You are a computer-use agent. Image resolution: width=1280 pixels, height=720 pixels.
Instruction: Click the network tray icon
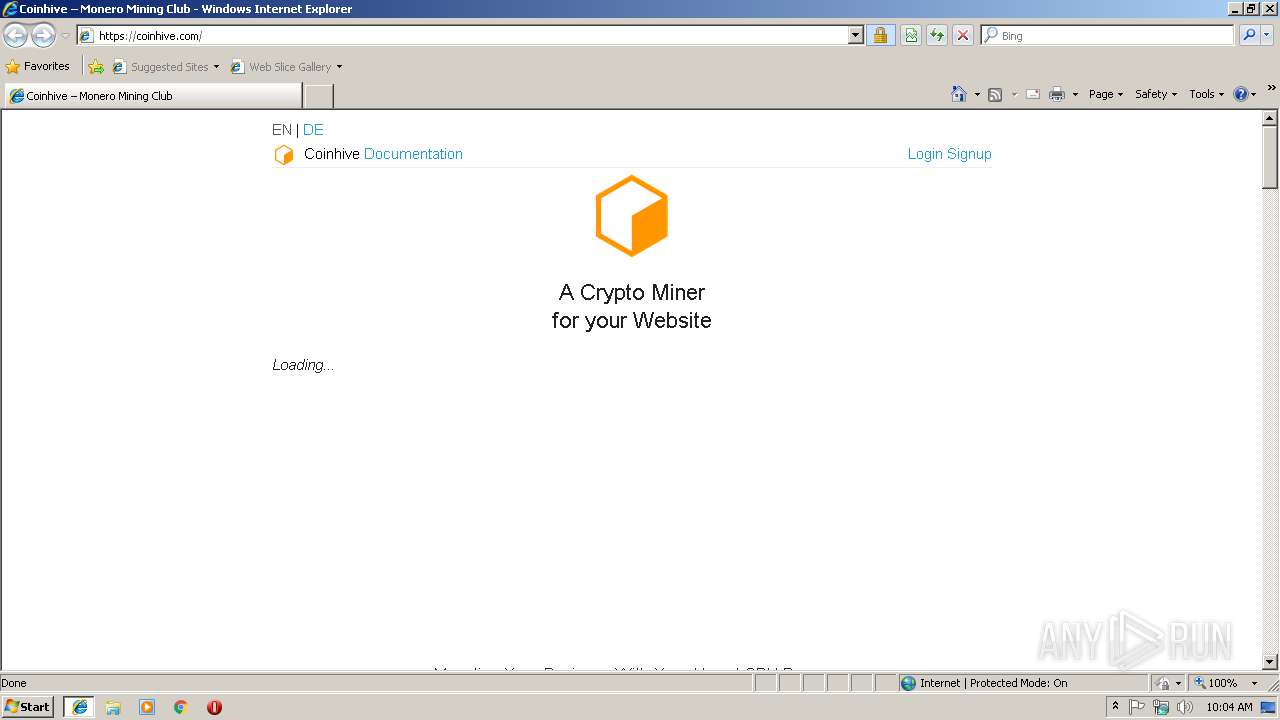click(1161, 707)
